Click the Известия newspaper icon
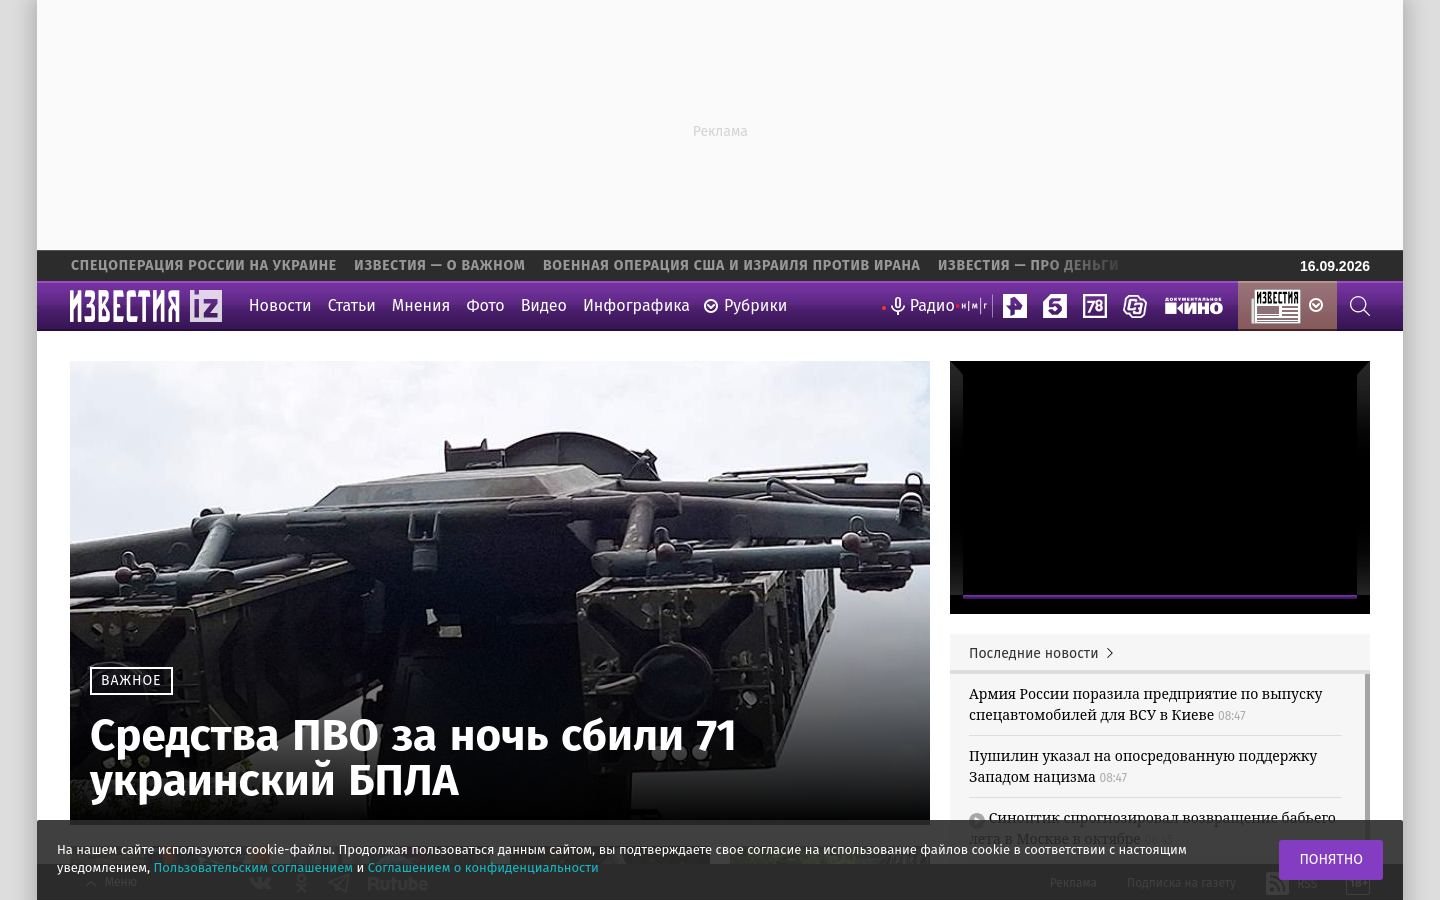 (1277, 306)
